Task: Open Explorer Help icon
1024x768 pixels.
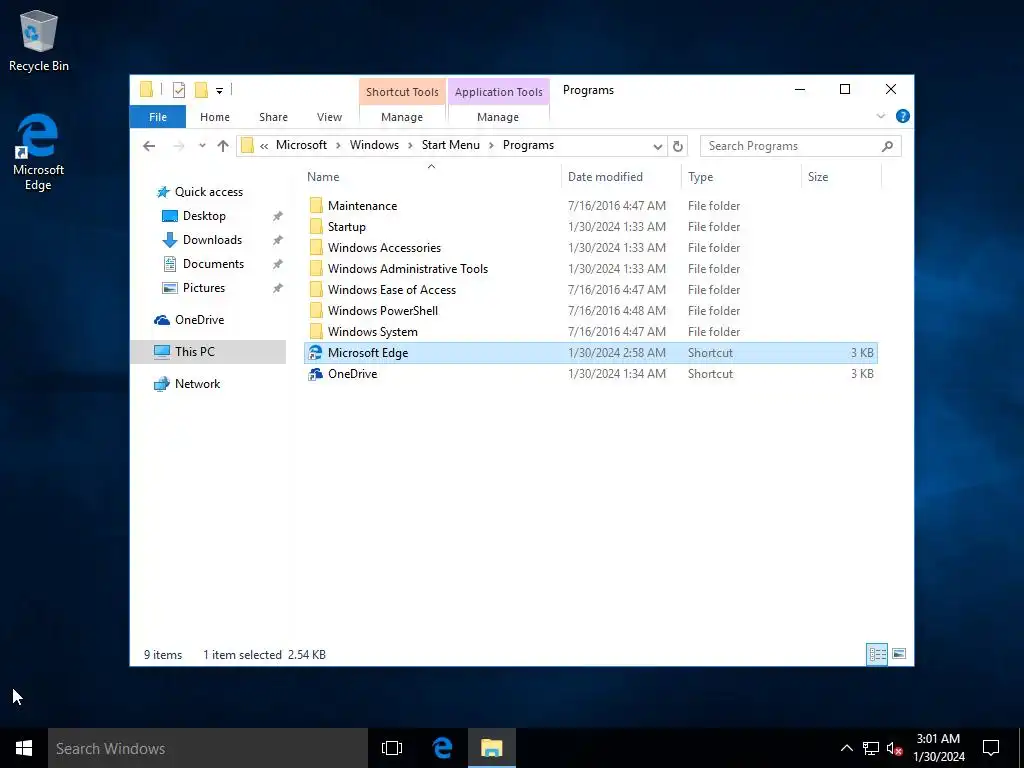Action: click(903, 116)
